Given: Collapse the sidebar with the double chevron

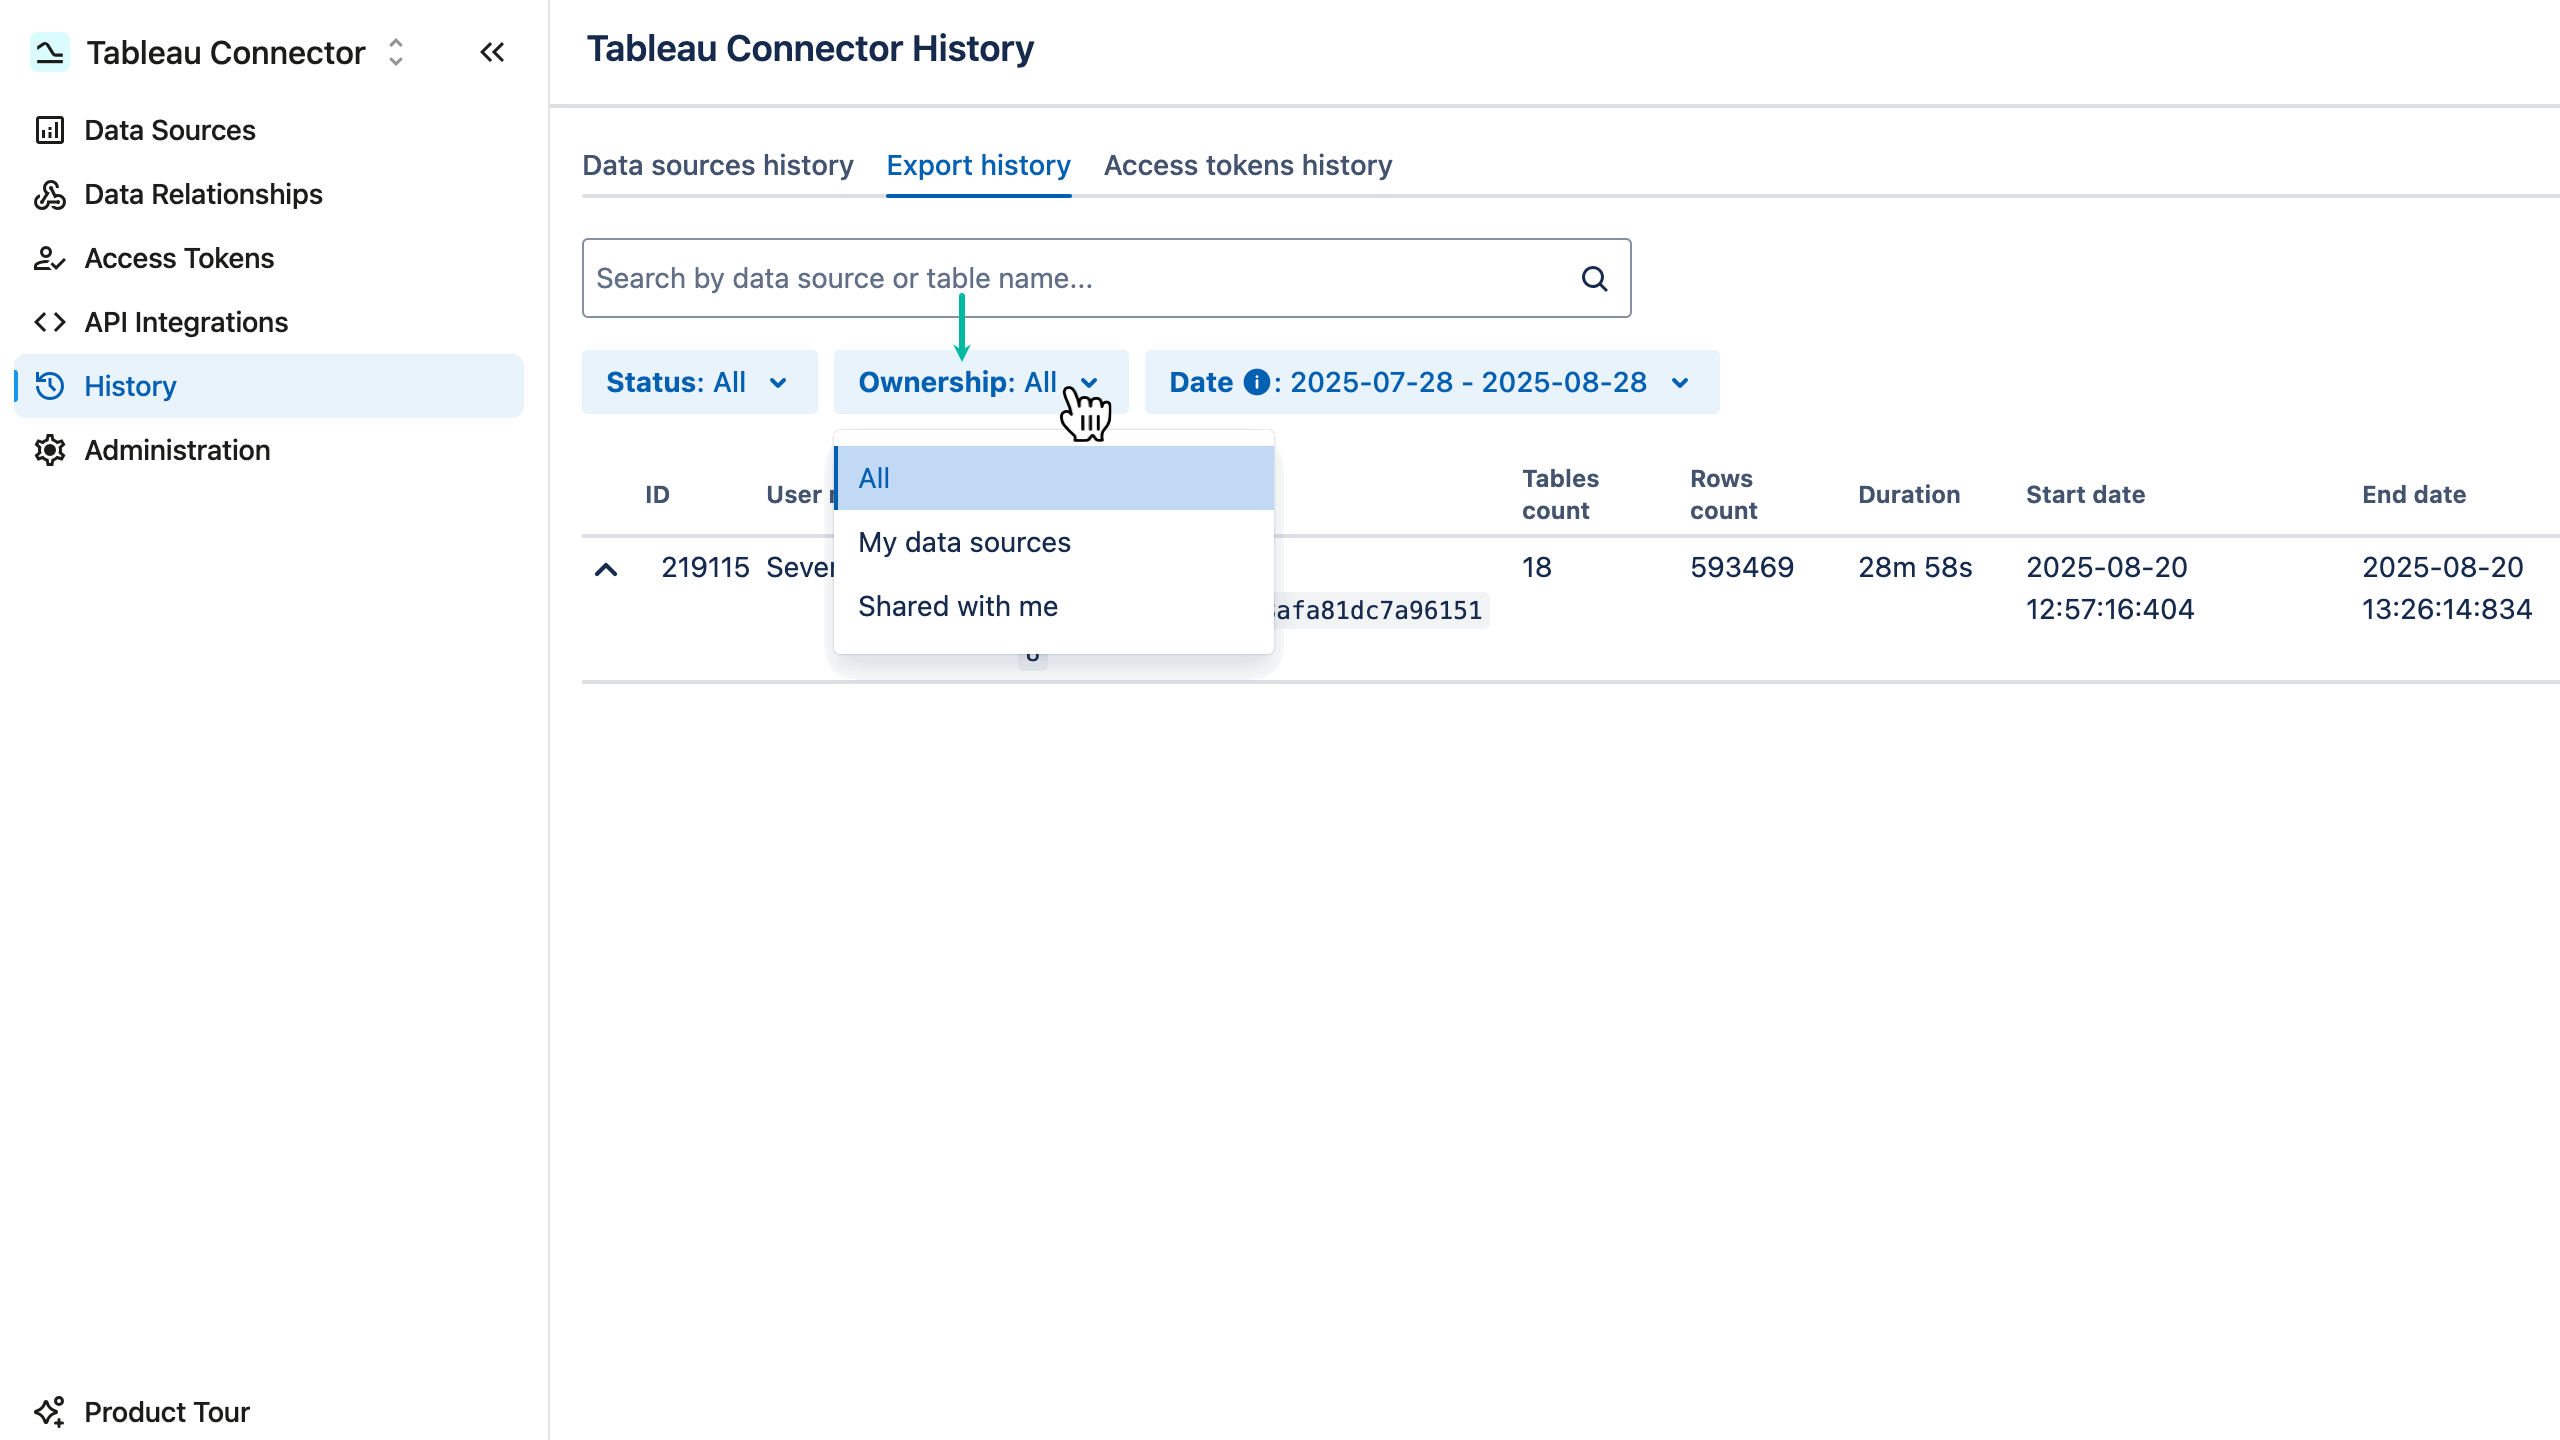Looking at the screenshot, I should point(492,52).
